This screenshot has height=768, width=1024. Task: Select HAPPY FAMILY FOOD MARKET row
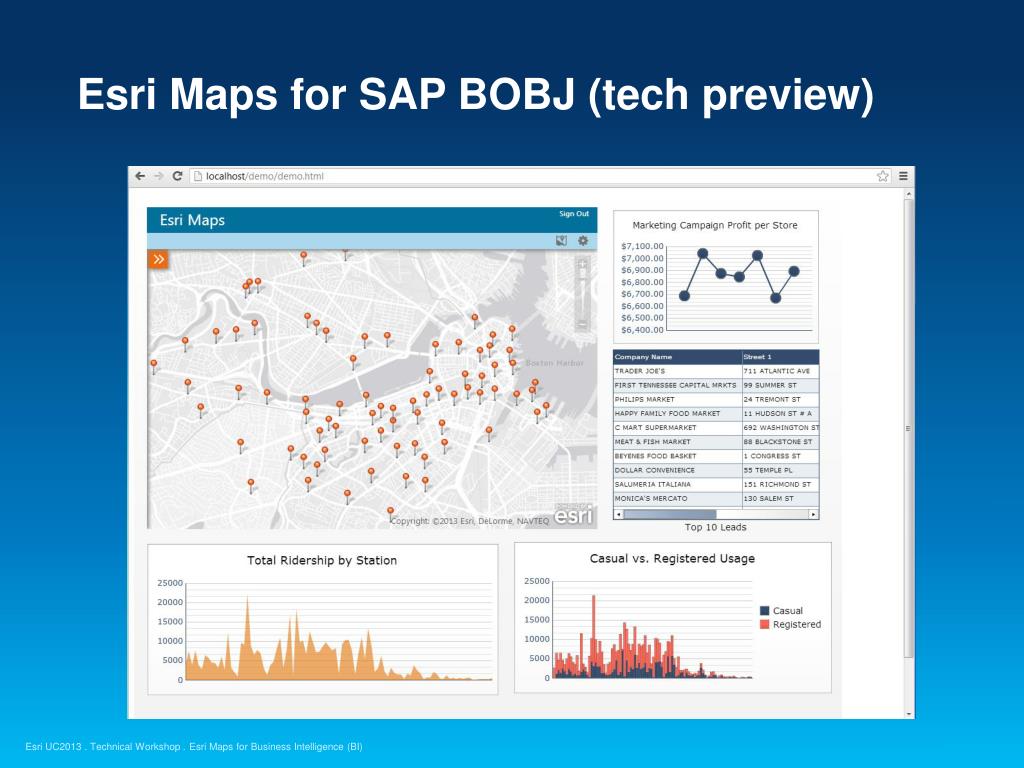(716, 413)
